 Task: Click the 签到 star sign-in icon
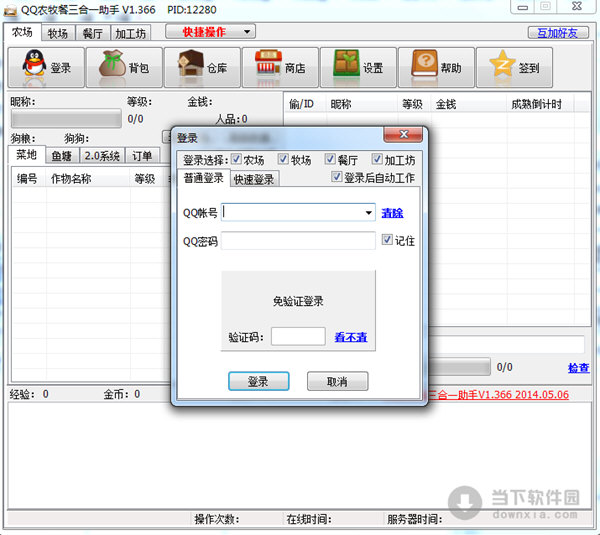coord(514,68)
